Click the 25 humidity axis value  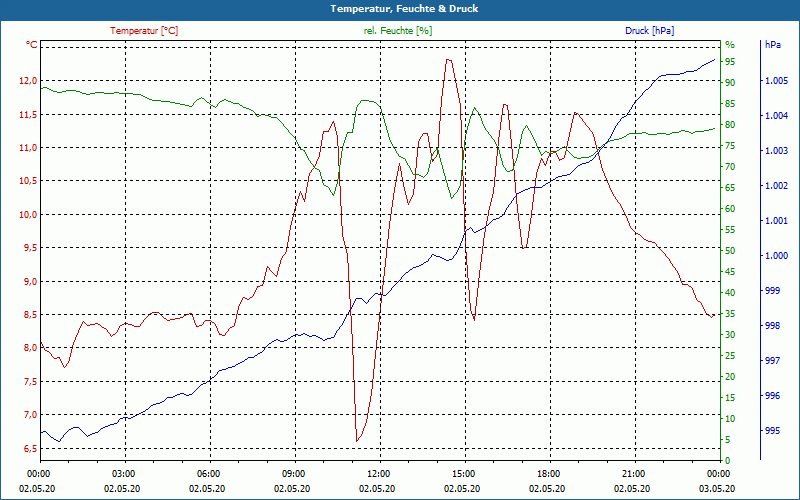730,356
